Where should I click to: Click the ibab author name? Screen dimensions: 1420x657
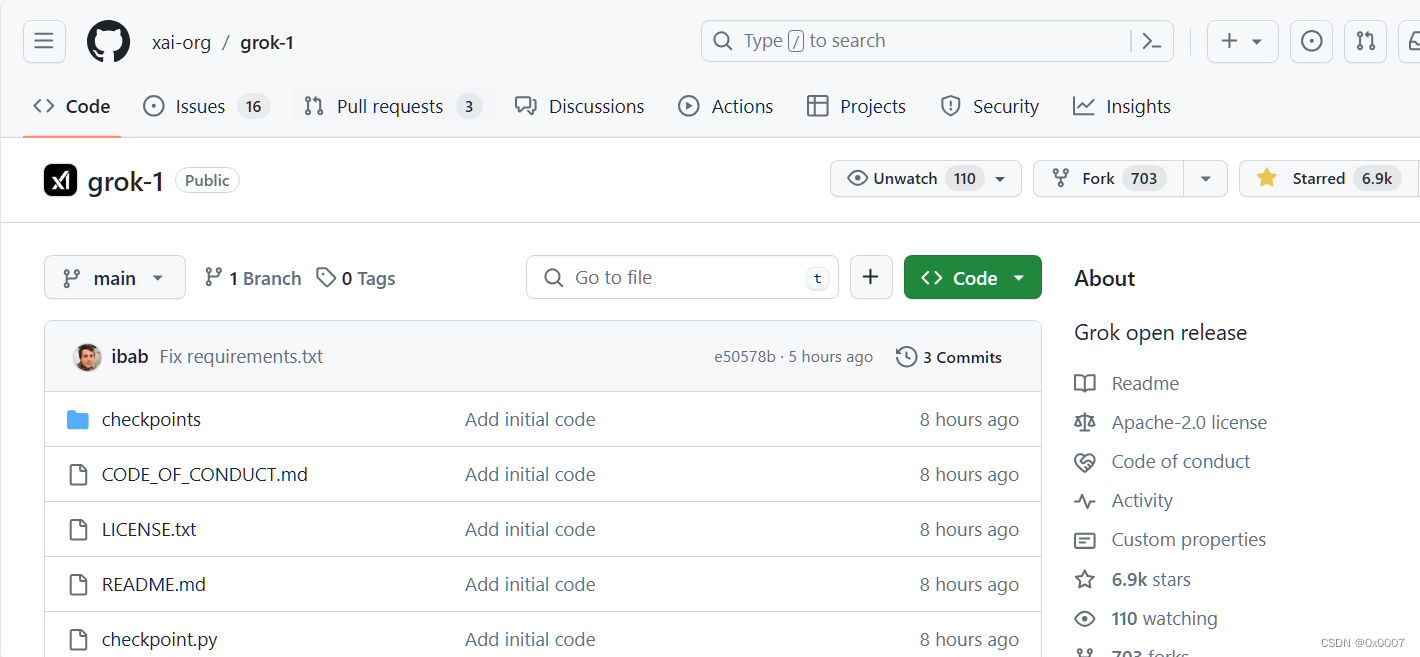click(x=130, y=357)
